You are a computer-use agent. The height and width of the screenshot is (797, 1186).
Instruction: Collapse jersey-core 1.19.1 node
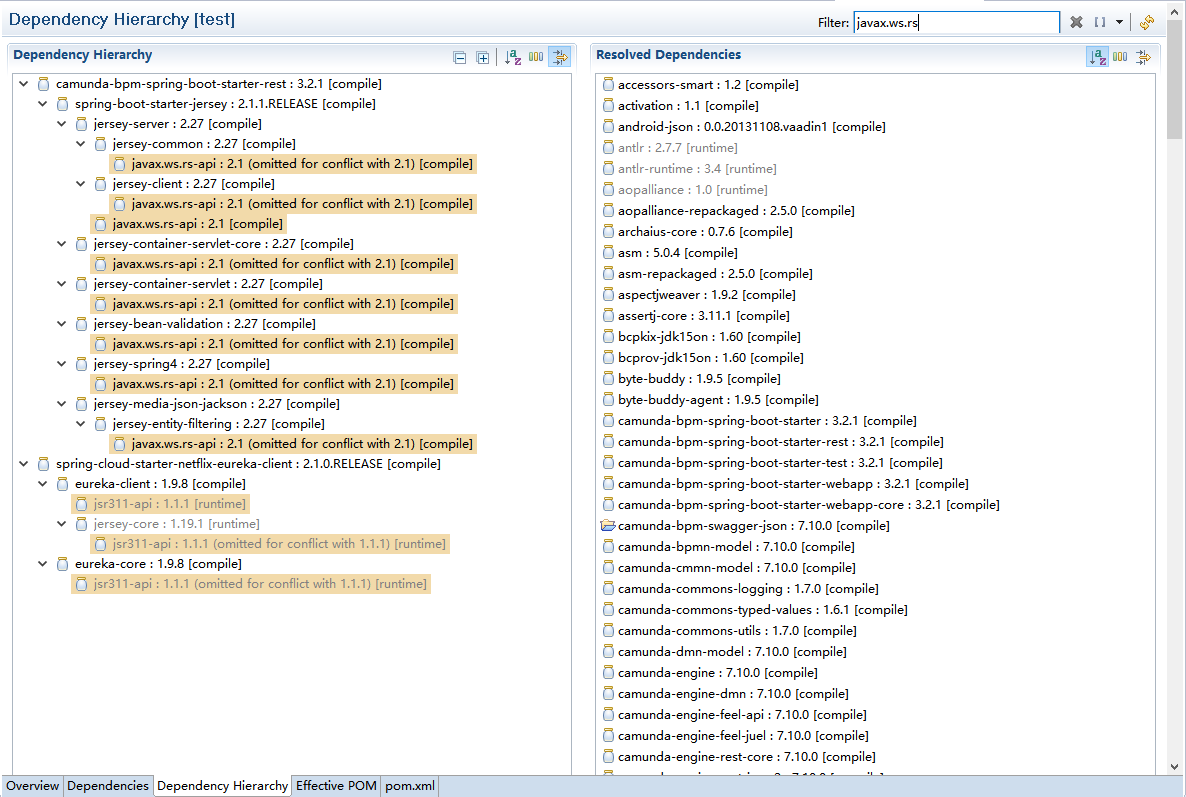(61, 523)
